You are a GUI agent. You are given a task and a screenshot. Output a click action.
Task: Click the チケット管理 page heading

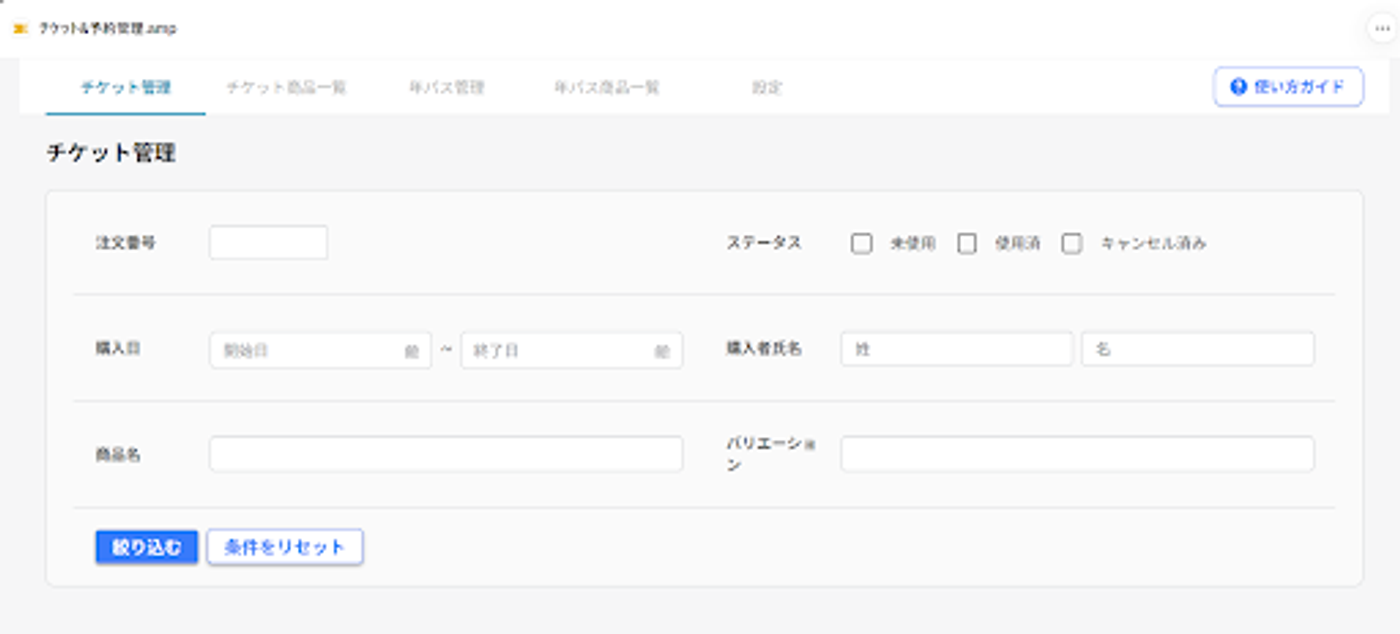pos(111,153)
